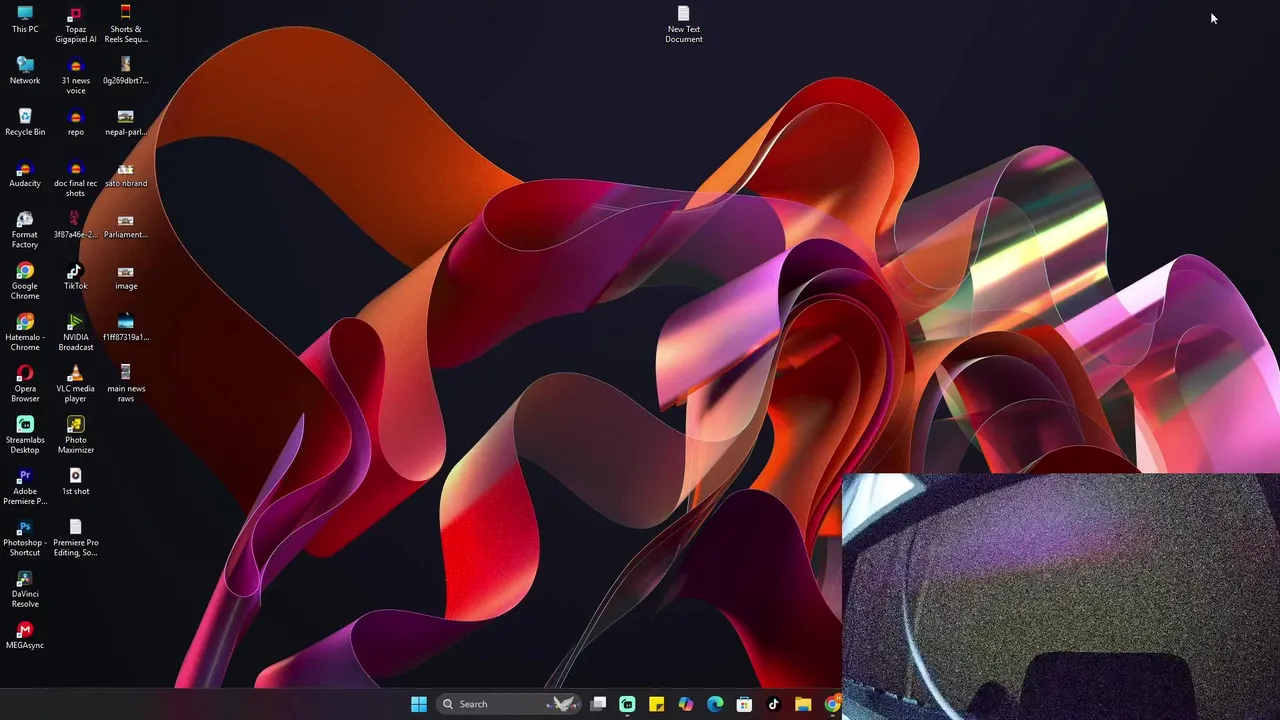Viewport: 1280px width, 720px height.
Task: Select the 'sato nbrand' image file
Action: click(125, 174)
